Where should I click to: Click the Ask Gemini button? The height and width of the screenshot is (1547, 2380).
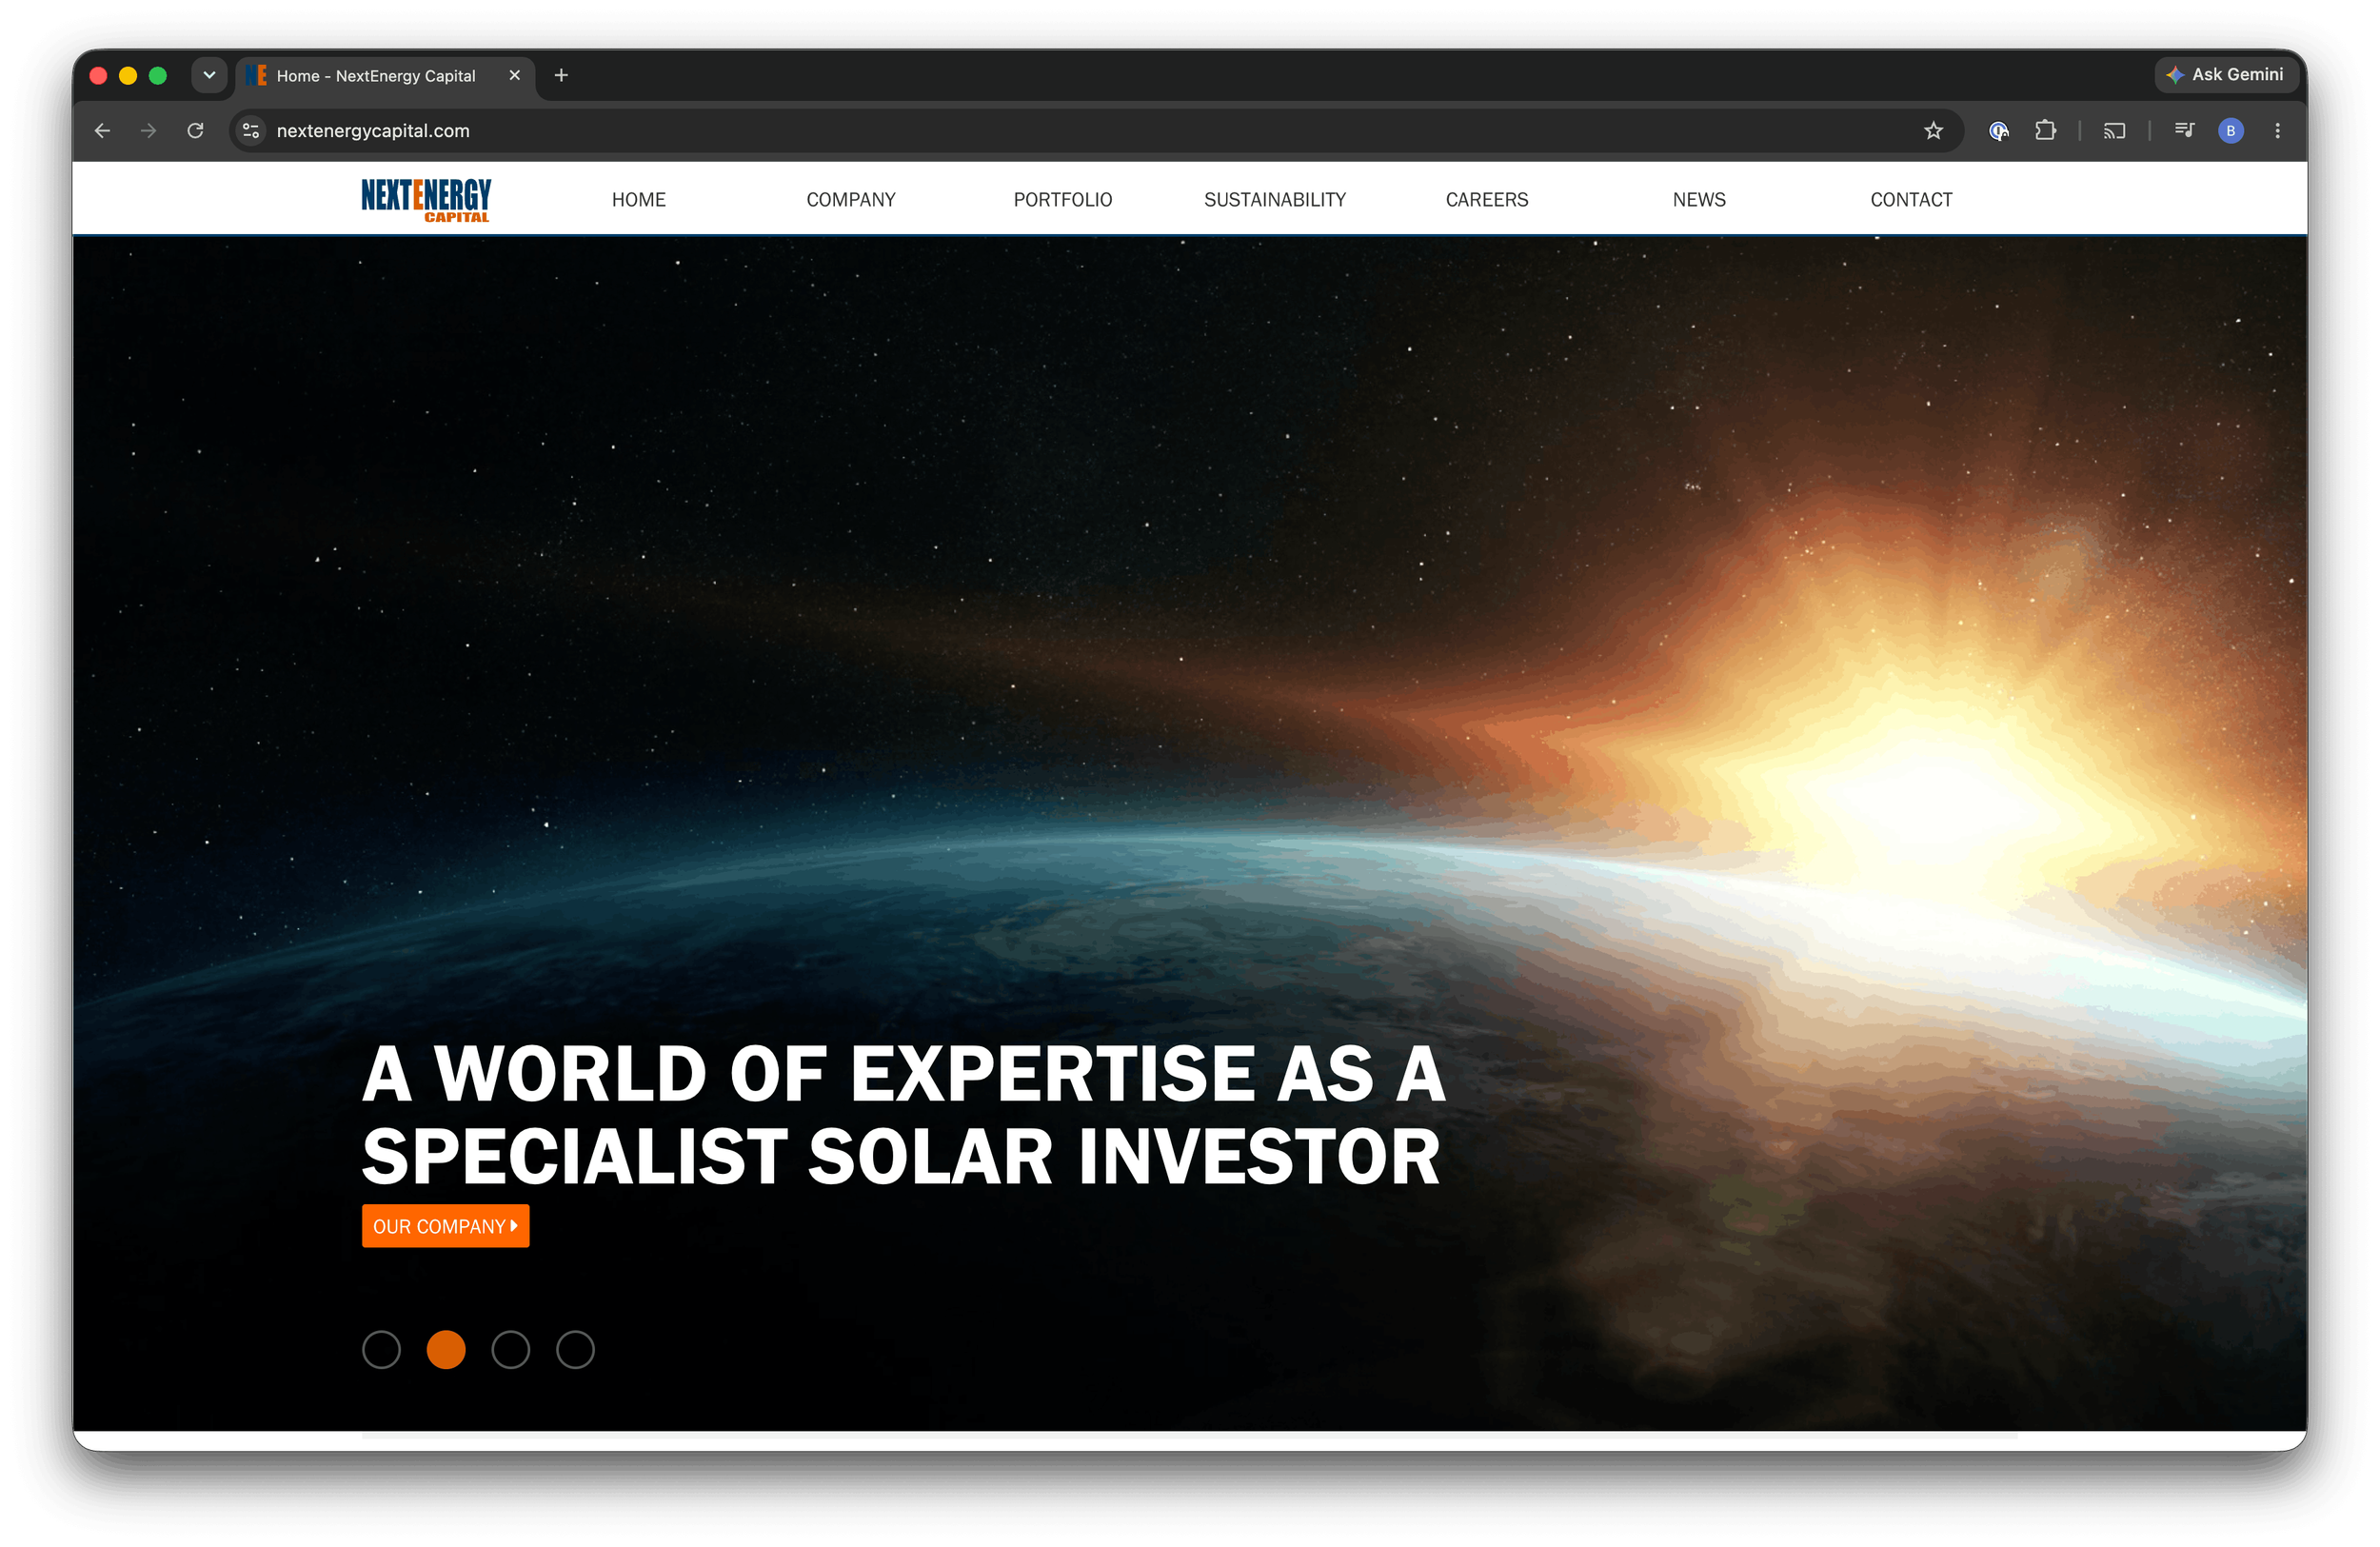(2225, 75)
